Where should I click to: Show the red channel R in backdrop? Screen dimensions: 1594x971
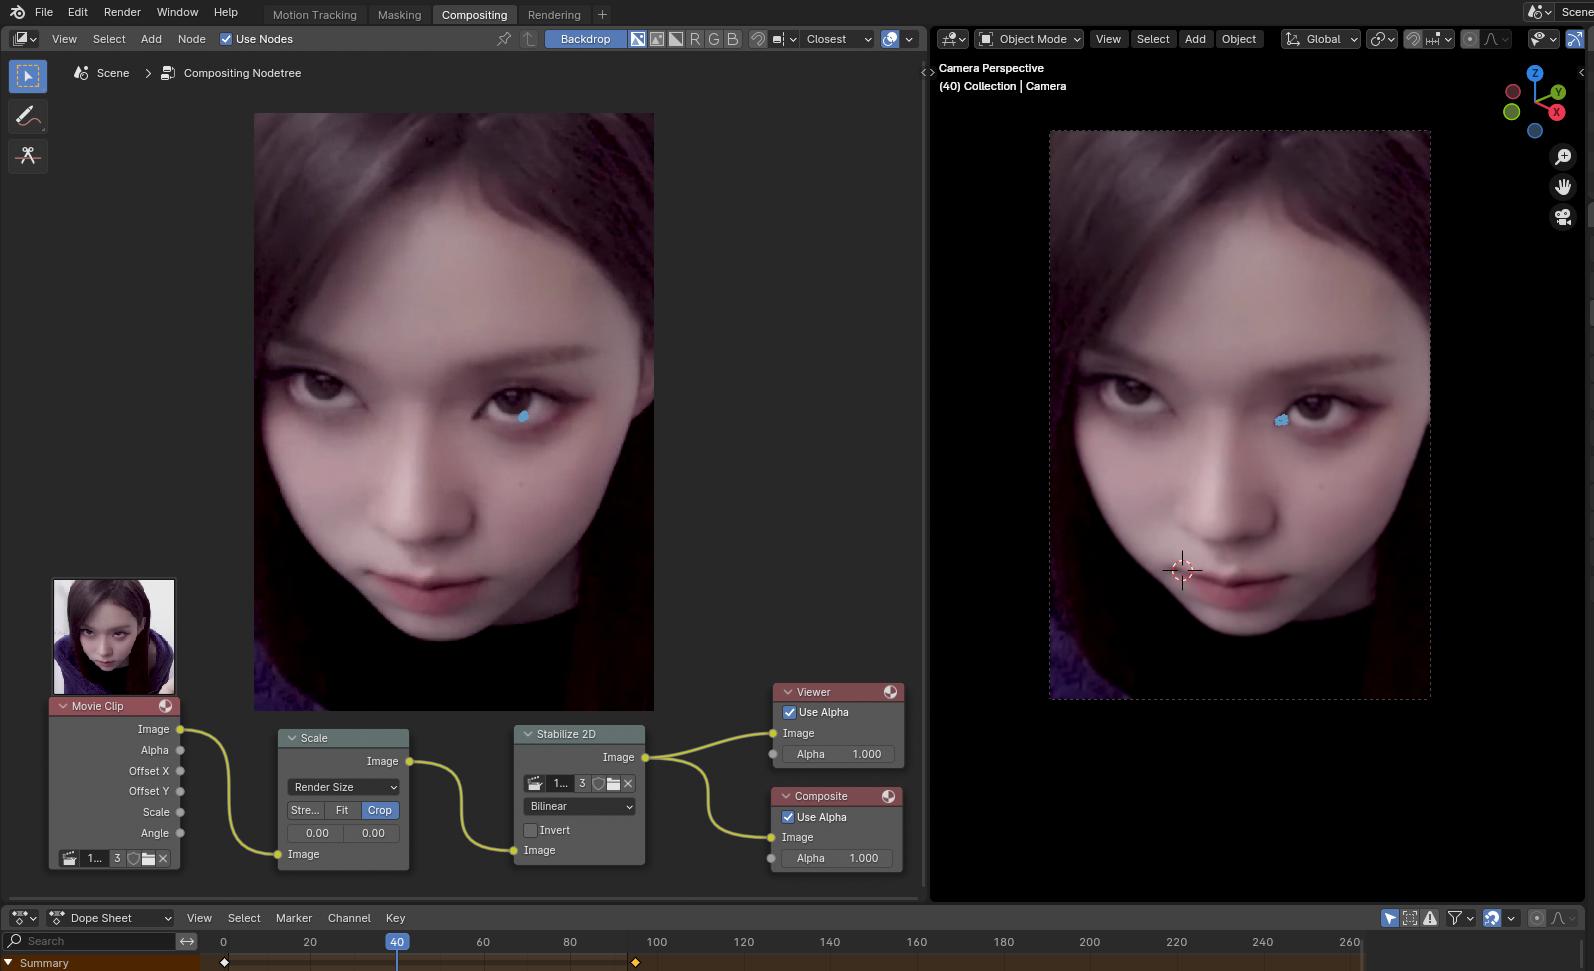click(x=695, y=39)
